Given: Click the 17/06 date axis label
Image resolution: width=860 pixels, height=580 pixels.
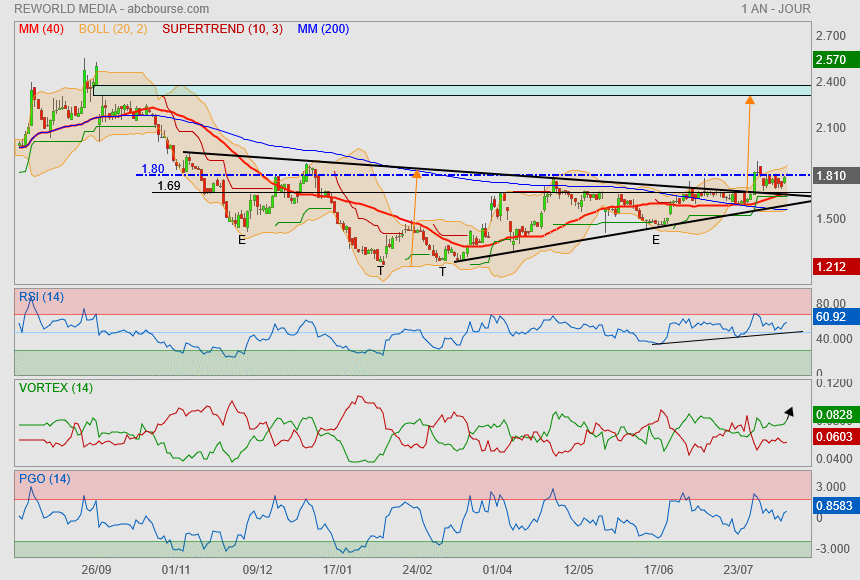Looking at the screenshot, I should [659, 570].
